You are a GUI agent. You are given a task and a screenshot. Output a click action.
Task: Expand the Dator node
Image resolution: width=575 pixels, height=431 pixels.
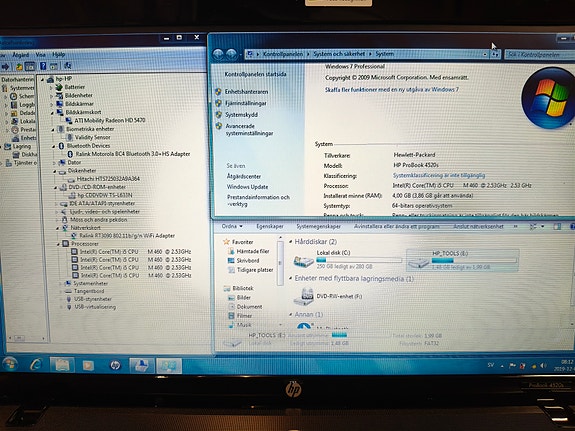tap(54, 162)
